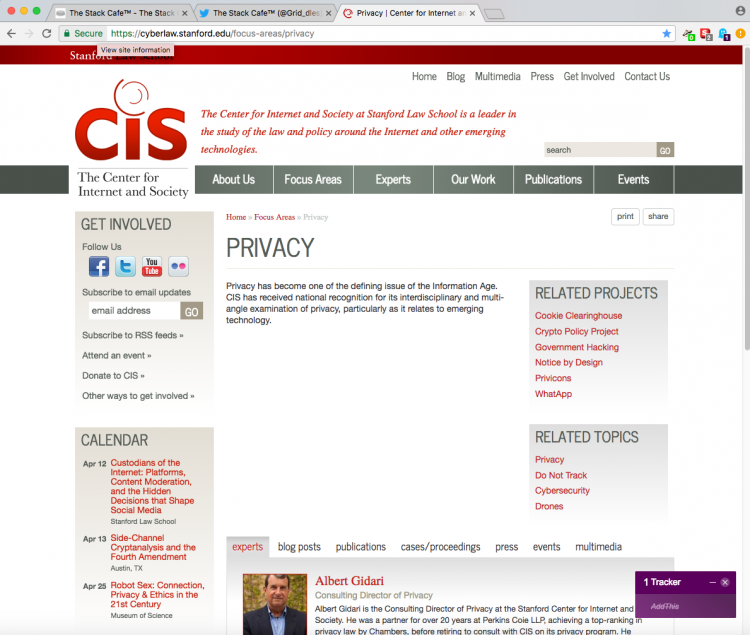This screenshot has width=750, height=635.
Task: Reload the page with refresh icon
Action: 46,33
